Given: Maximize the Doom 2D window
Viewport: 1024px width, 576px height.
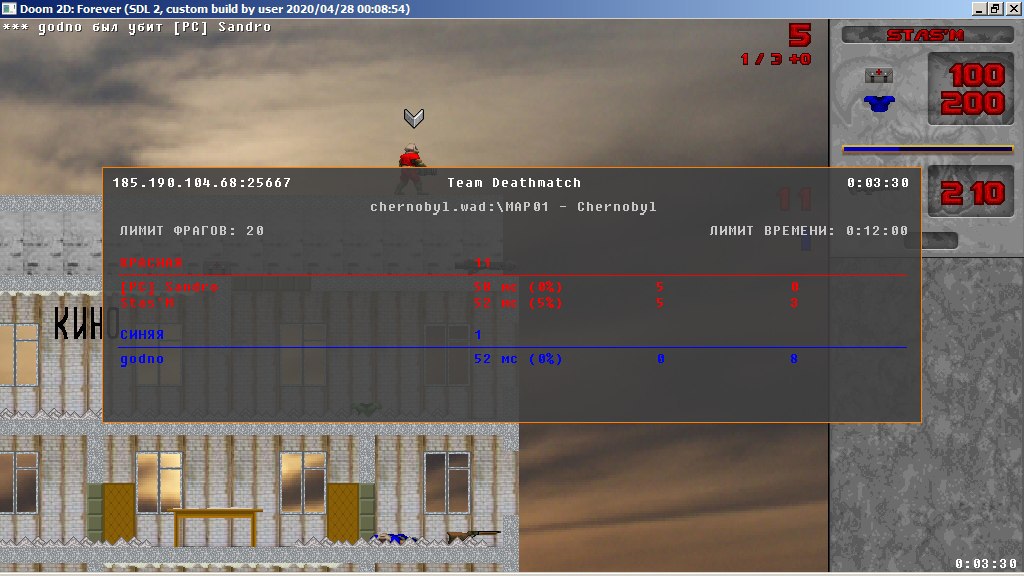Looking at the screenshot, I should click(995, 8).
